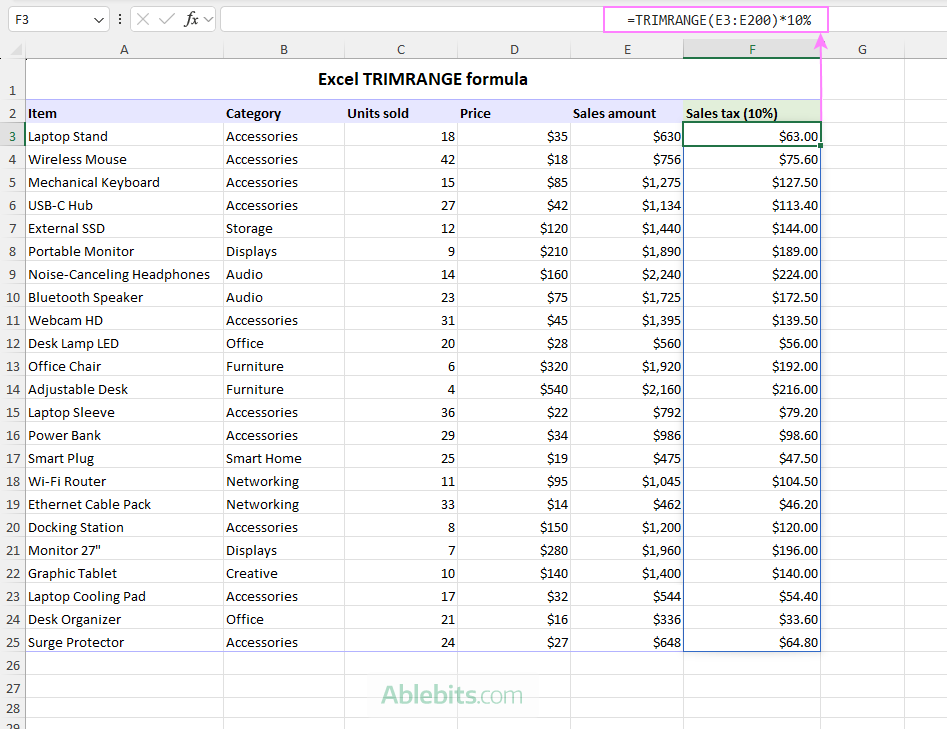Select the column A header
Image resolution: width=947 pixels, height=729 pixels.
(124, 48)
